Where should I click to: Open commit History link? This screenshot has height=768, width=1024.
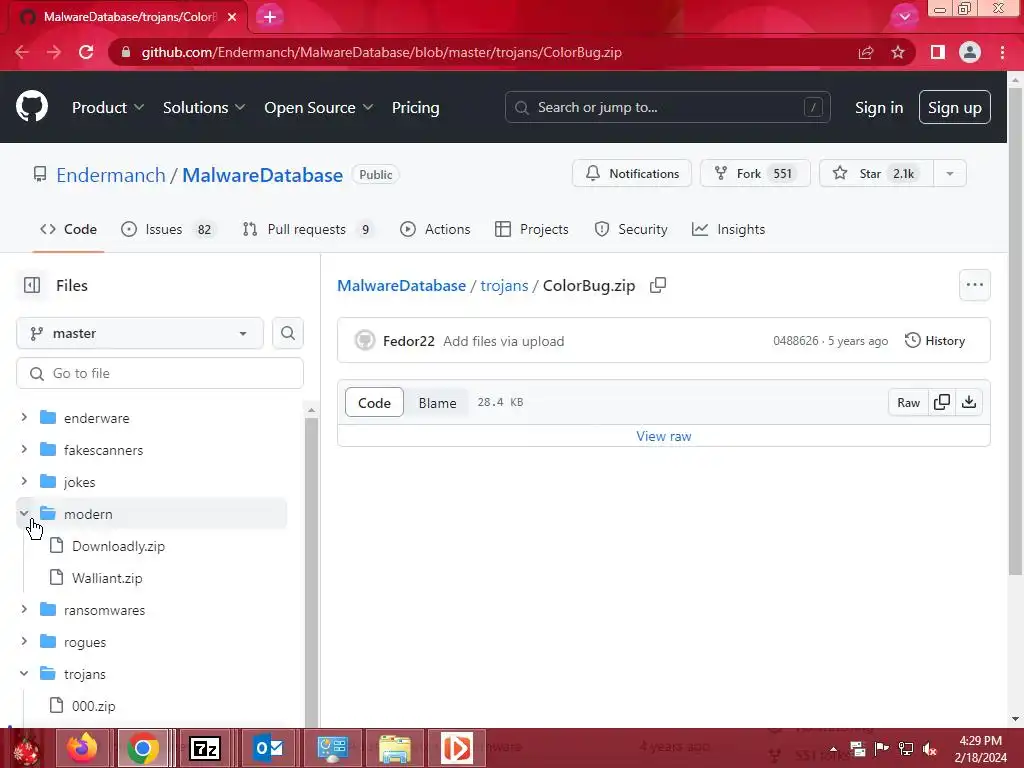pos(935,340)
